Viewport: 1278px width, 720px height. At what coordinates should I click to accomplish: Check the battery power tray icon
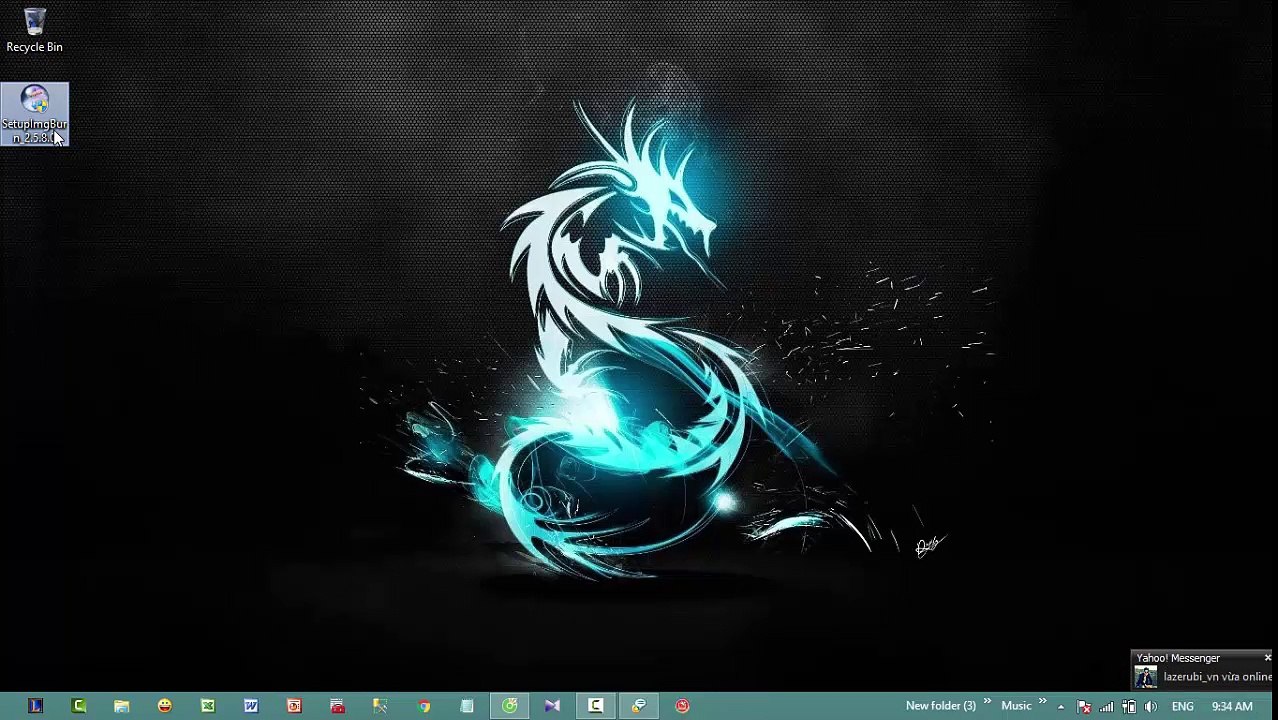(x=1129, y=707)
